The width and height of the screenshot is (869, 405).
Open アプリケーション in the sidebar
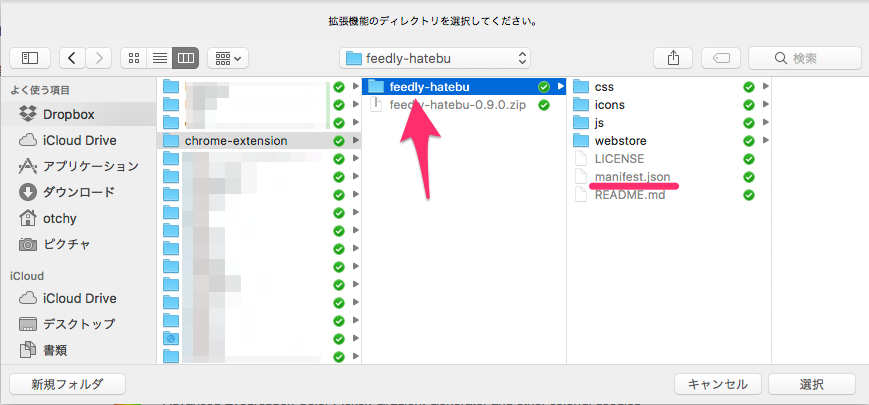(x=78, y=166)
